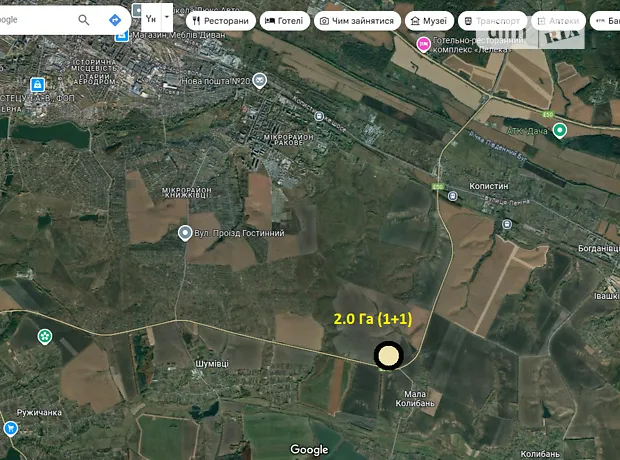Viewport: 620px width, 460px height.
Task: Click the blue shopping pin near Старий Аеродром
Action: pyautogui.click(x=38, y=84)
